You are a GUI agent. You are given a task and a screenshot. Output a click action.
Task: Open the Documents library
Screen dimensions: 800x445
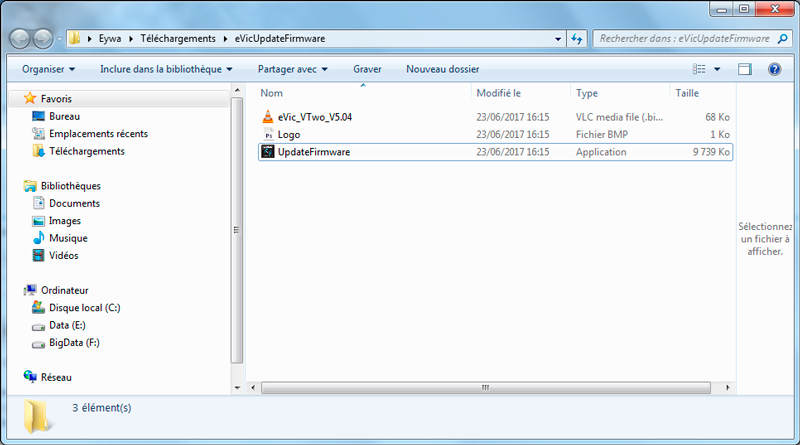(74, 203)
